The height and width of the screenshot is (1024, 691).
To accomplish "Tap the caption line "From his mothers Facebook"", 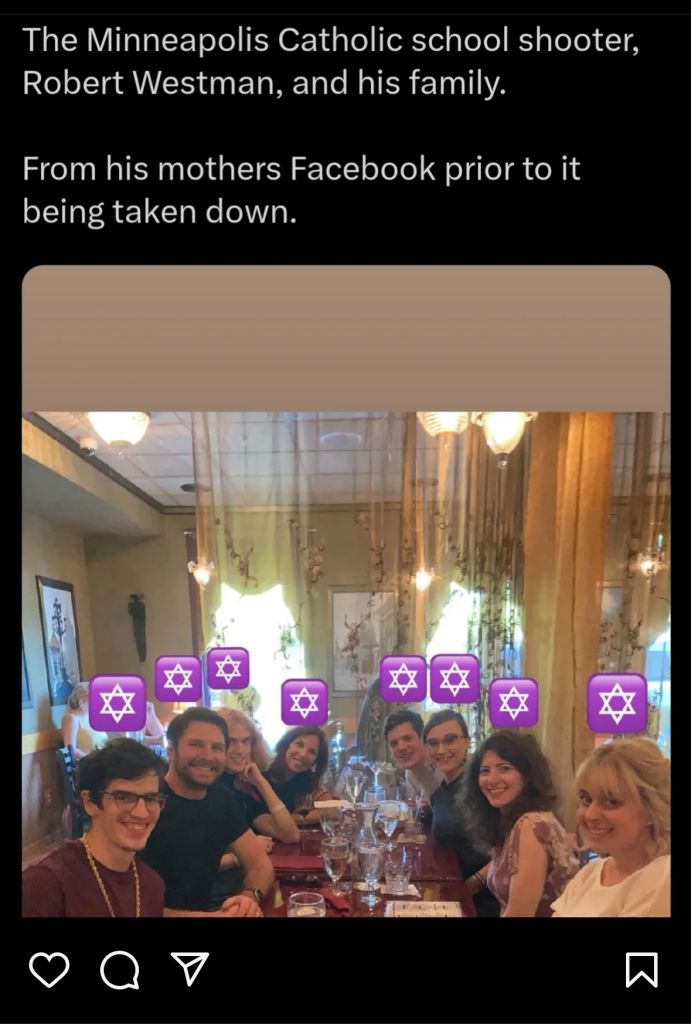I will click(x=301, y=168).
